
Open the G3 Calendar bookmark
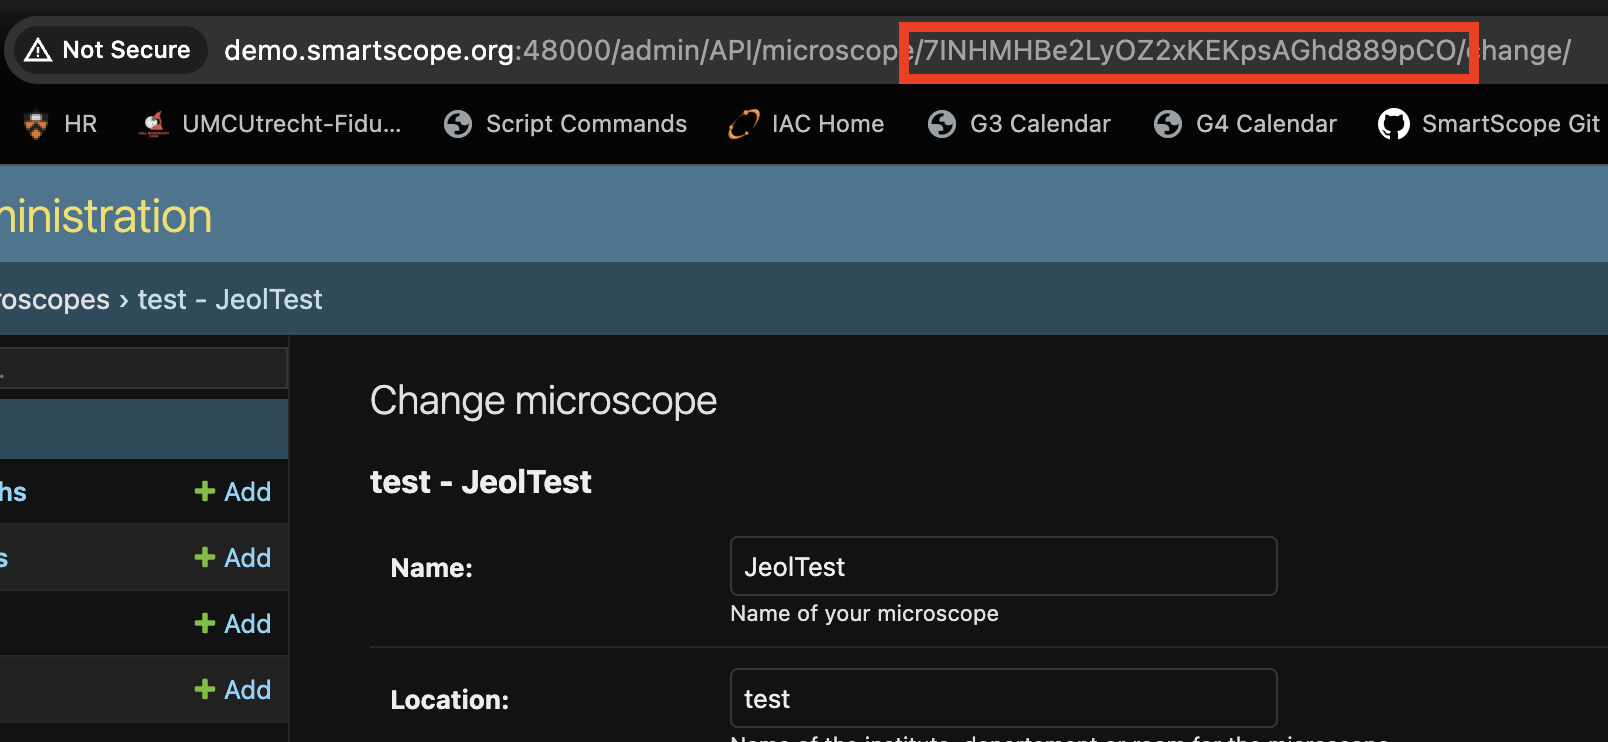pos(1019,124)
